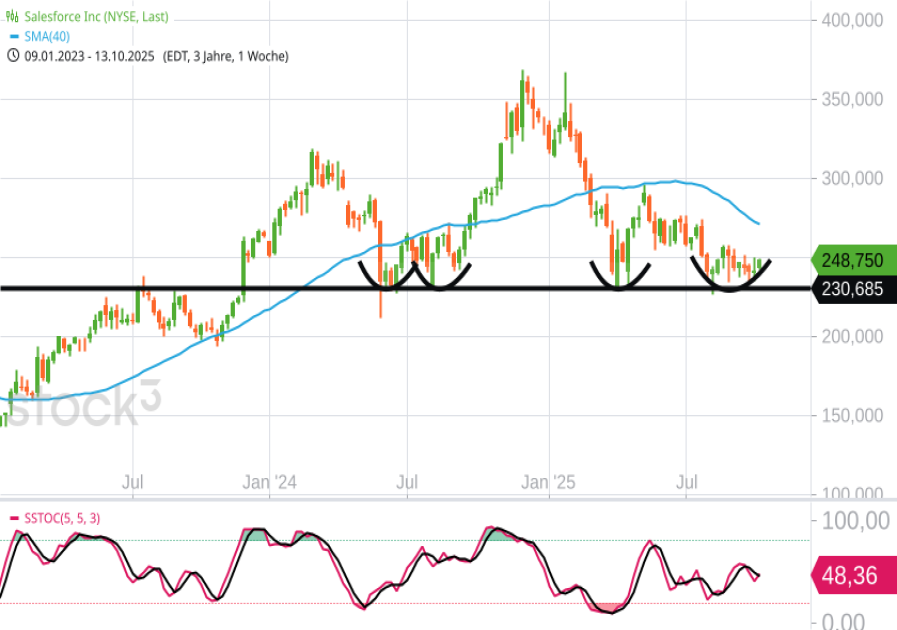Image resolution: width=897 pixels, height=630 pixels.
Task: Click the stock3 watermark logo
Action: (x=75, y=407)
